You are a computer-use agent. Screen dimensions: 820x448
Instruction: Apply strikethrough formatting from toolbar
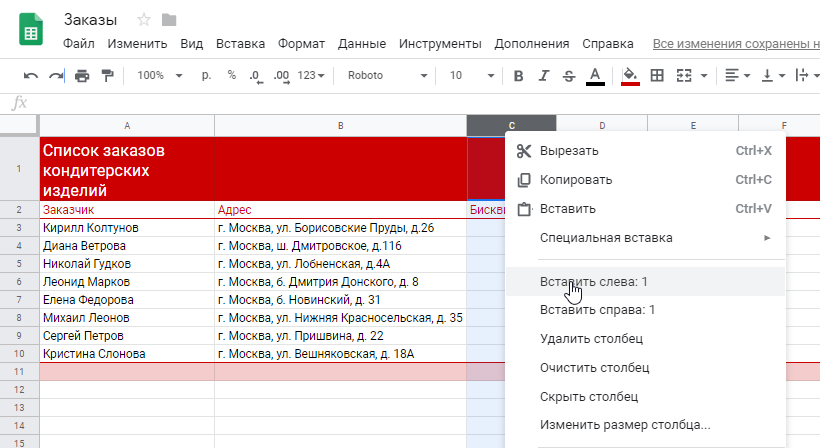pyautogui.click(x=569, y=76)
